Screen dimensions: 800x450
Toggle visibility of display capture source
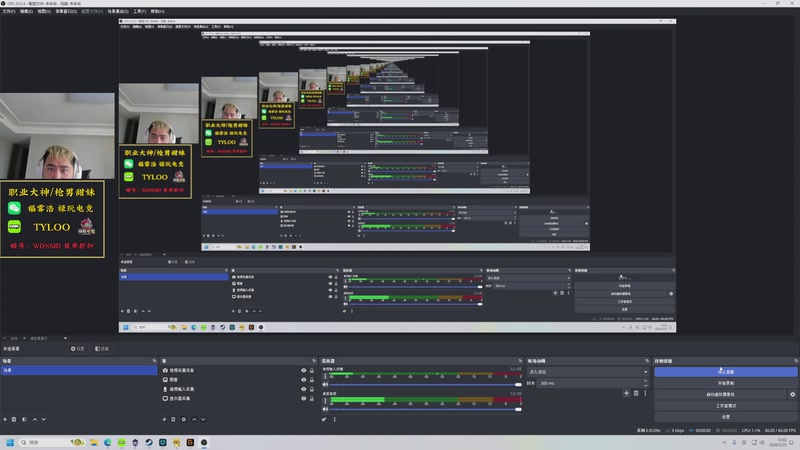304,398
